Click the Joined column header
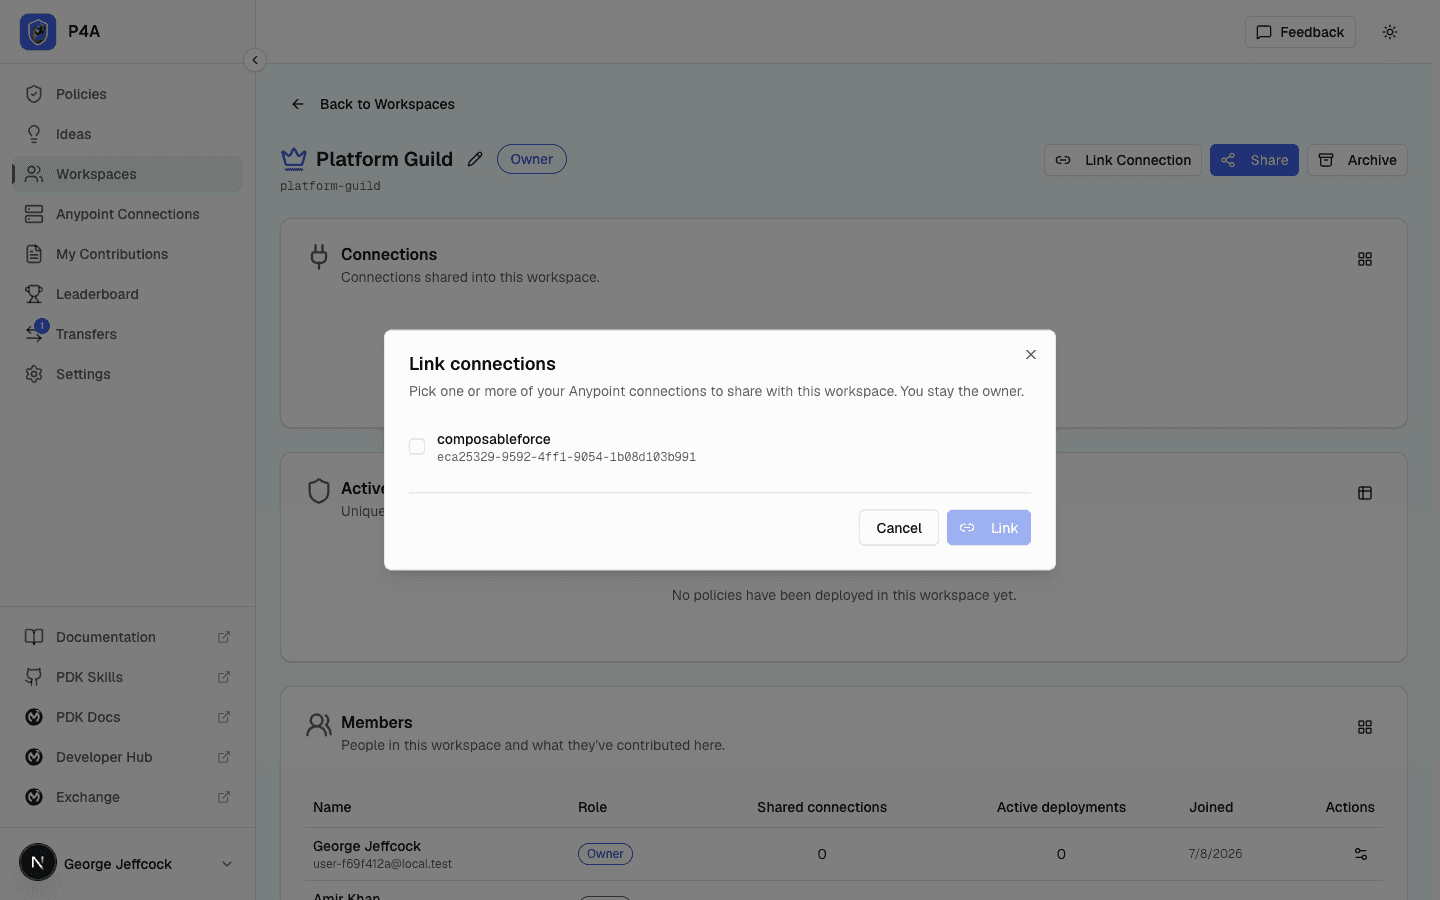Image resolution: width=1440 pixels, height=900 pixels. click(x=1211, y=807)
